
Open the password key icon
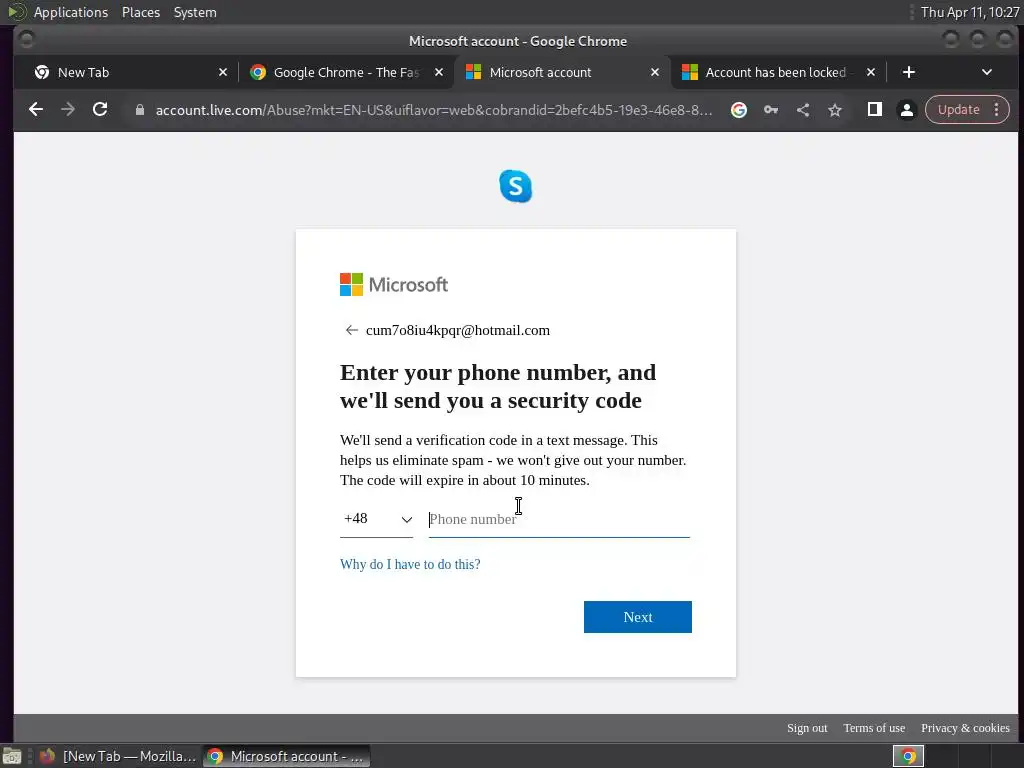pos(771,110)
